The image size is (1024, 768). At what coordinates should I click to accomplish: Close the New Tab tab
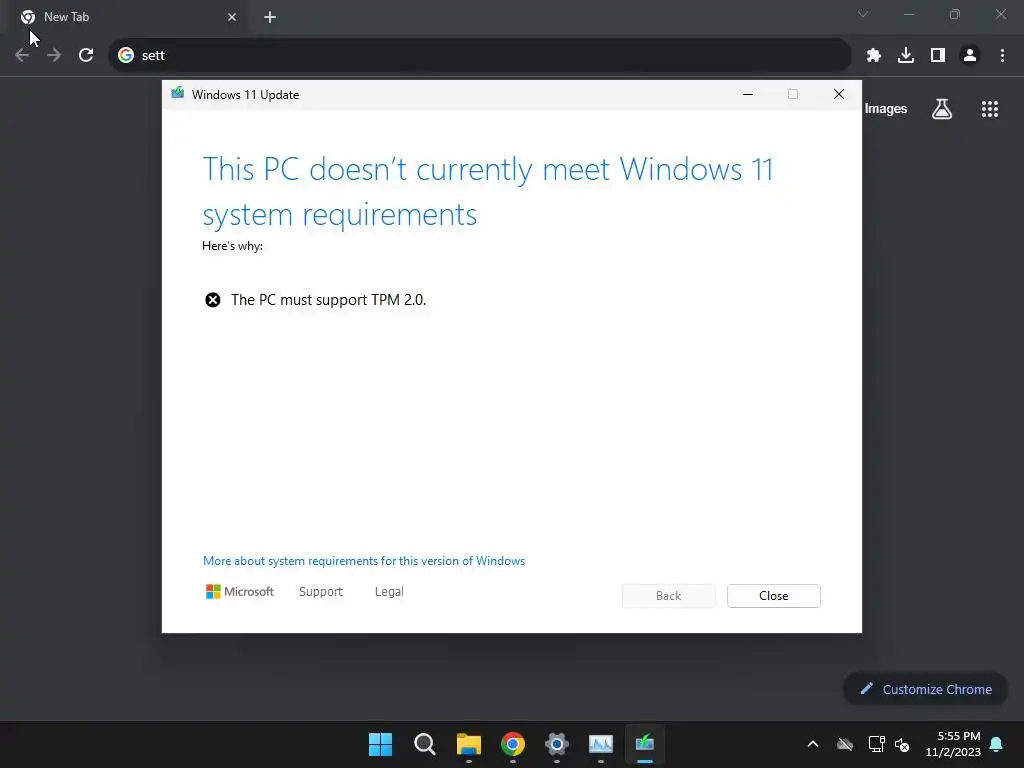pyautogui.click(x=232, y=17)
